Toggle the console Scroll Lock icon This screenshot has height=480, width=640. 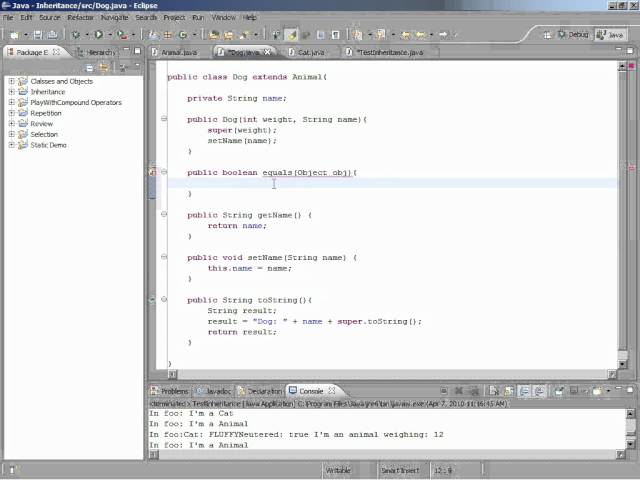[x=509, y=391]
